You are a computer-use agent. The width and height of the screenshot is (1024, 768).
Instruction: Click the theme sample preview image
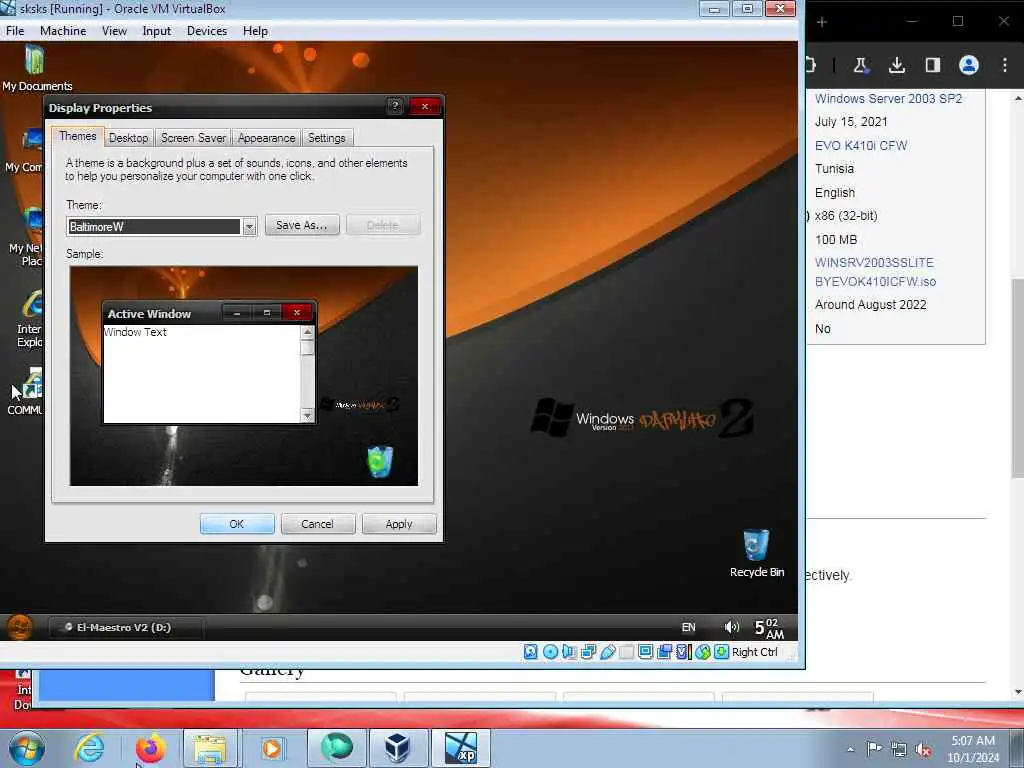244,376
